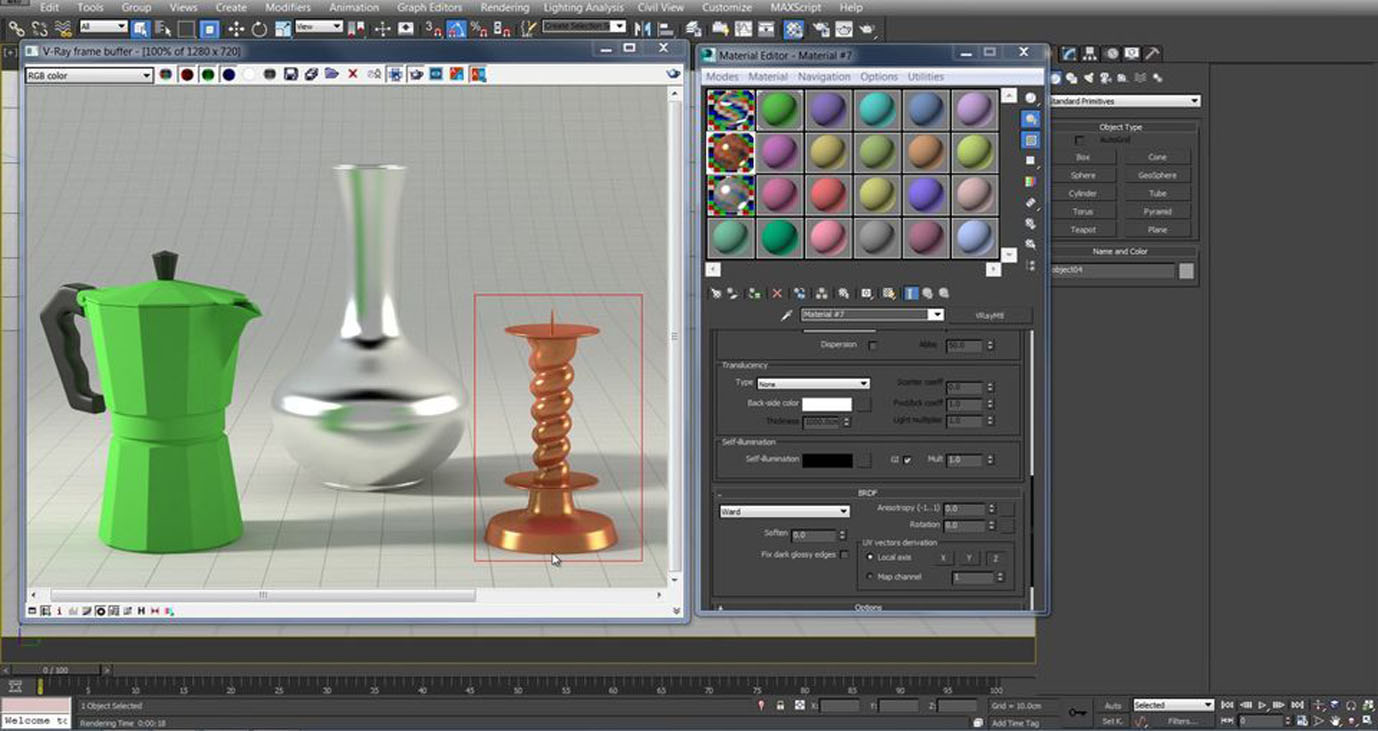
Task: Open the Utilities menu in Material Editor
Action: (925, 77)
